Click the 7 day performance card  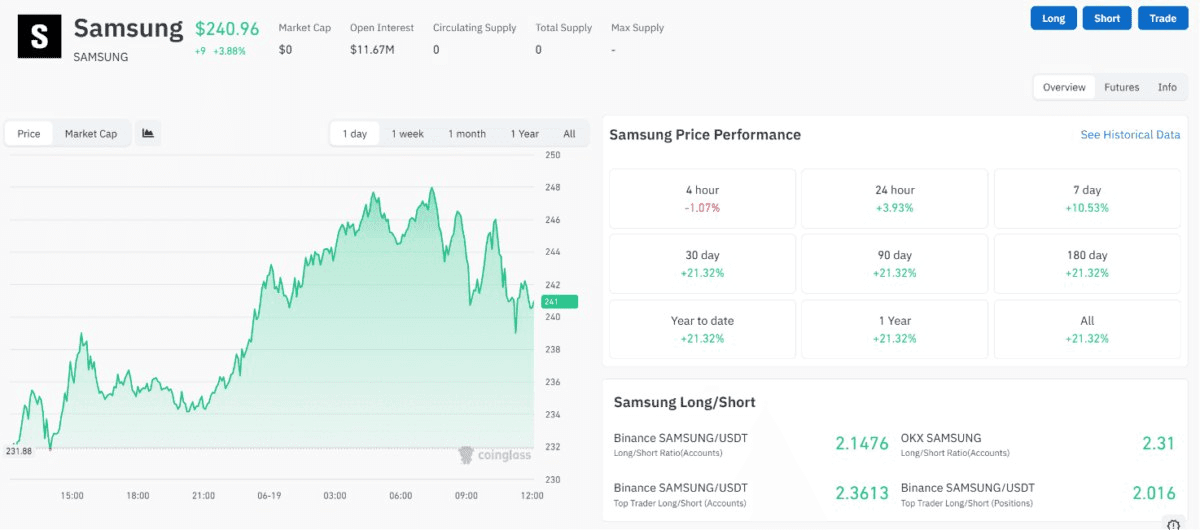[1087, 198]
